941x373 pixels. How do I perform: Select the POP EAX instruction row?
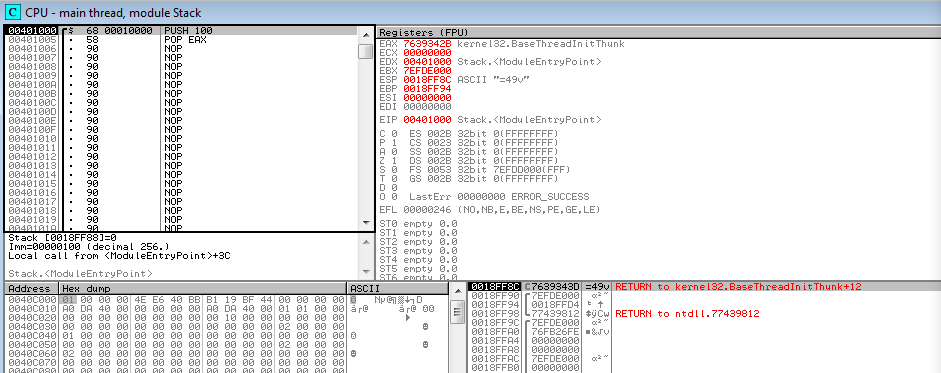[181, 40]
